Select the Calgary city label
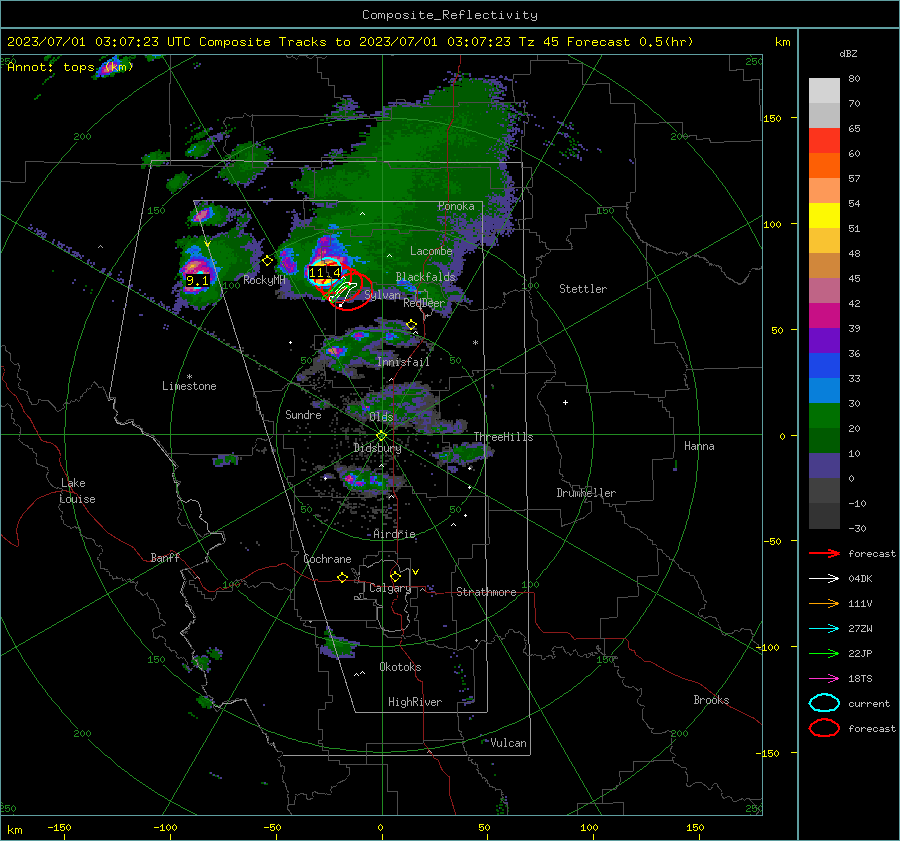900x841 pixels. [390, 588]
